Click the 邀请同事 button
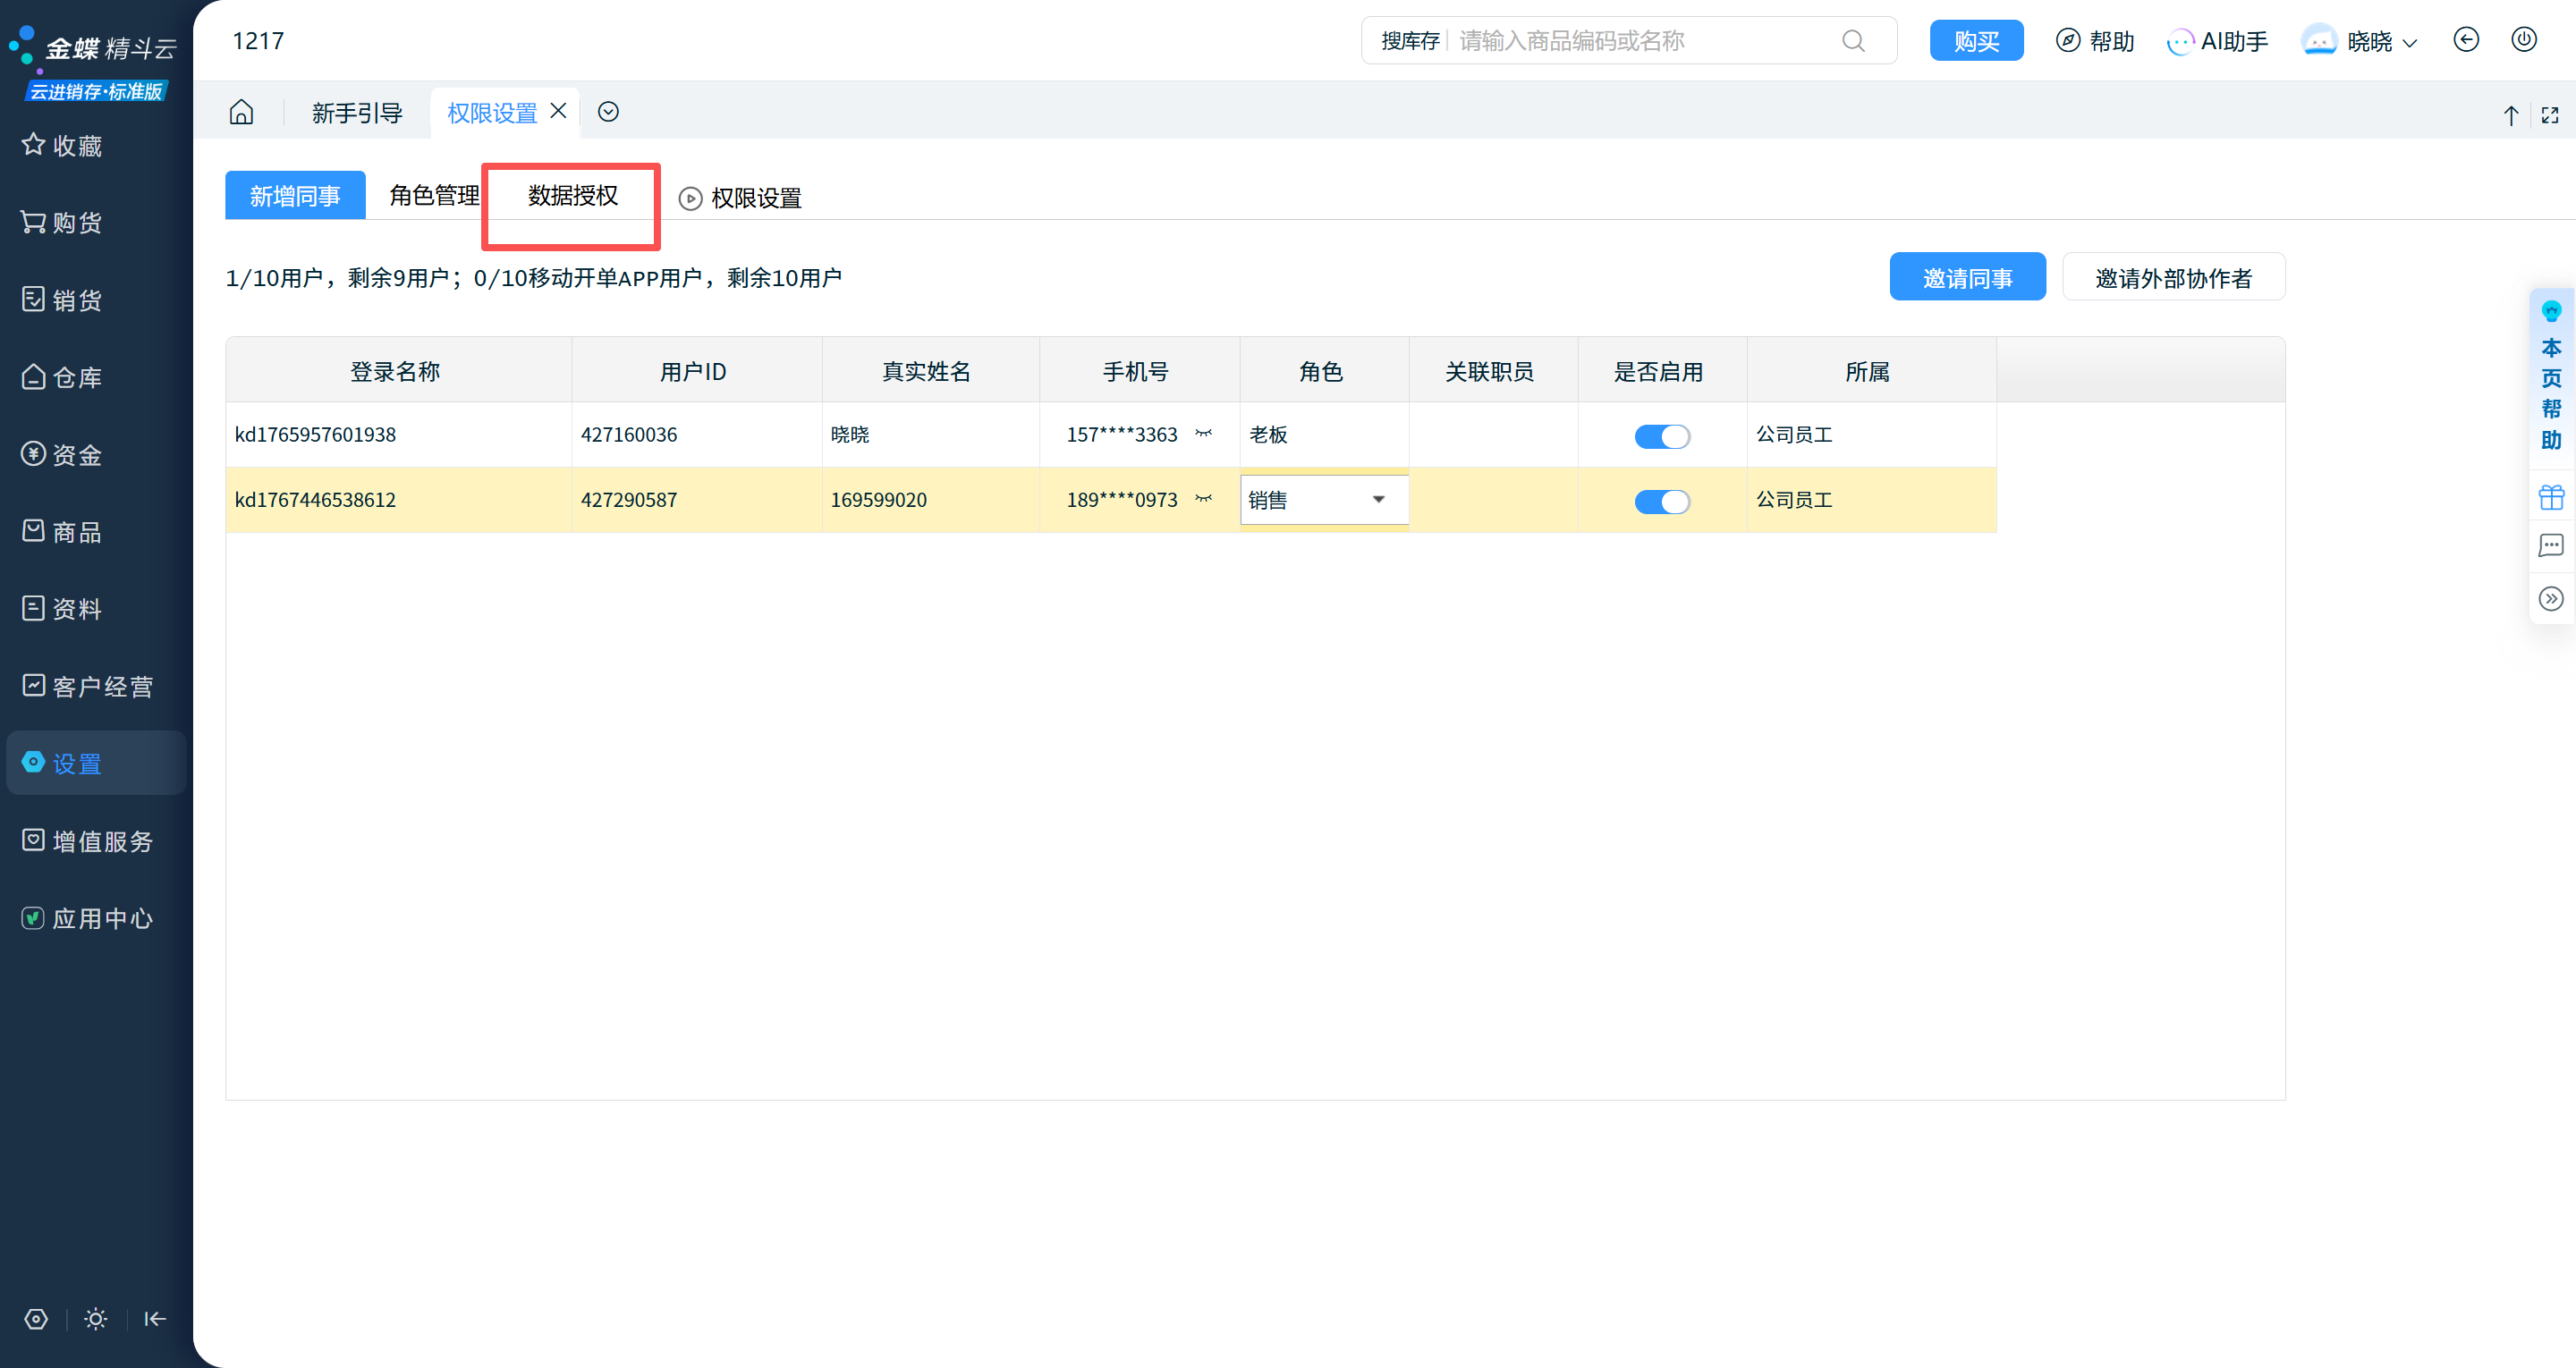 [1967, 277]
